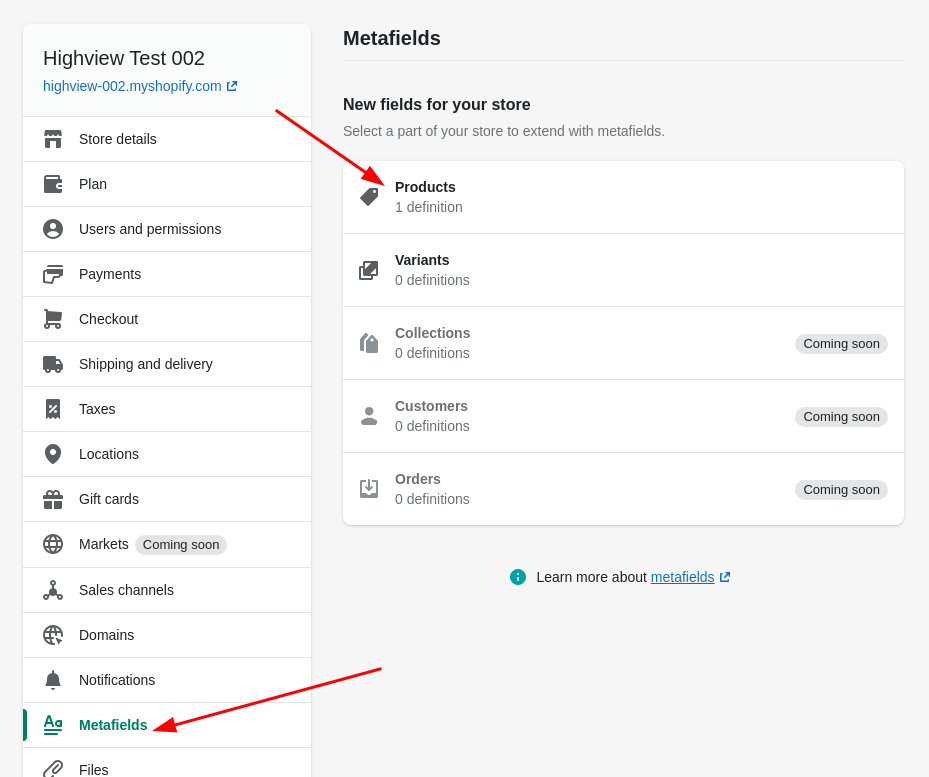Open Users and permissions settings
This screenshot has height=777, width=929.
point(150,229)
